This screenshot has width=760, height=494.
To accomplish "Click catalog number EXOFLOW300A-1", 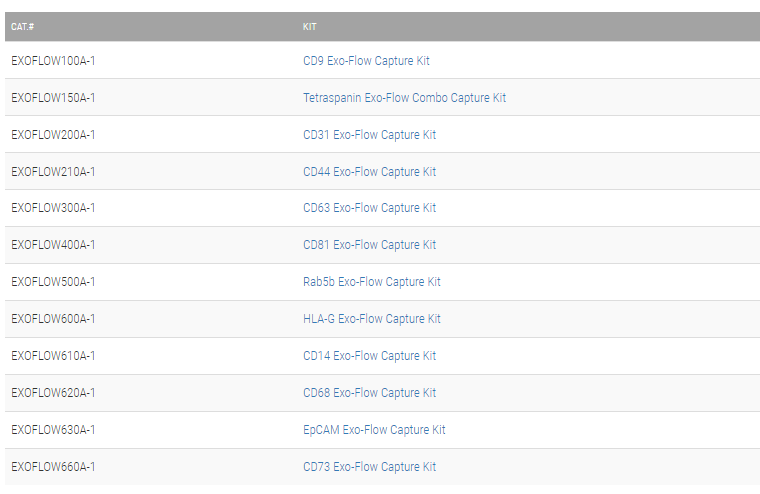I will 53,208.
